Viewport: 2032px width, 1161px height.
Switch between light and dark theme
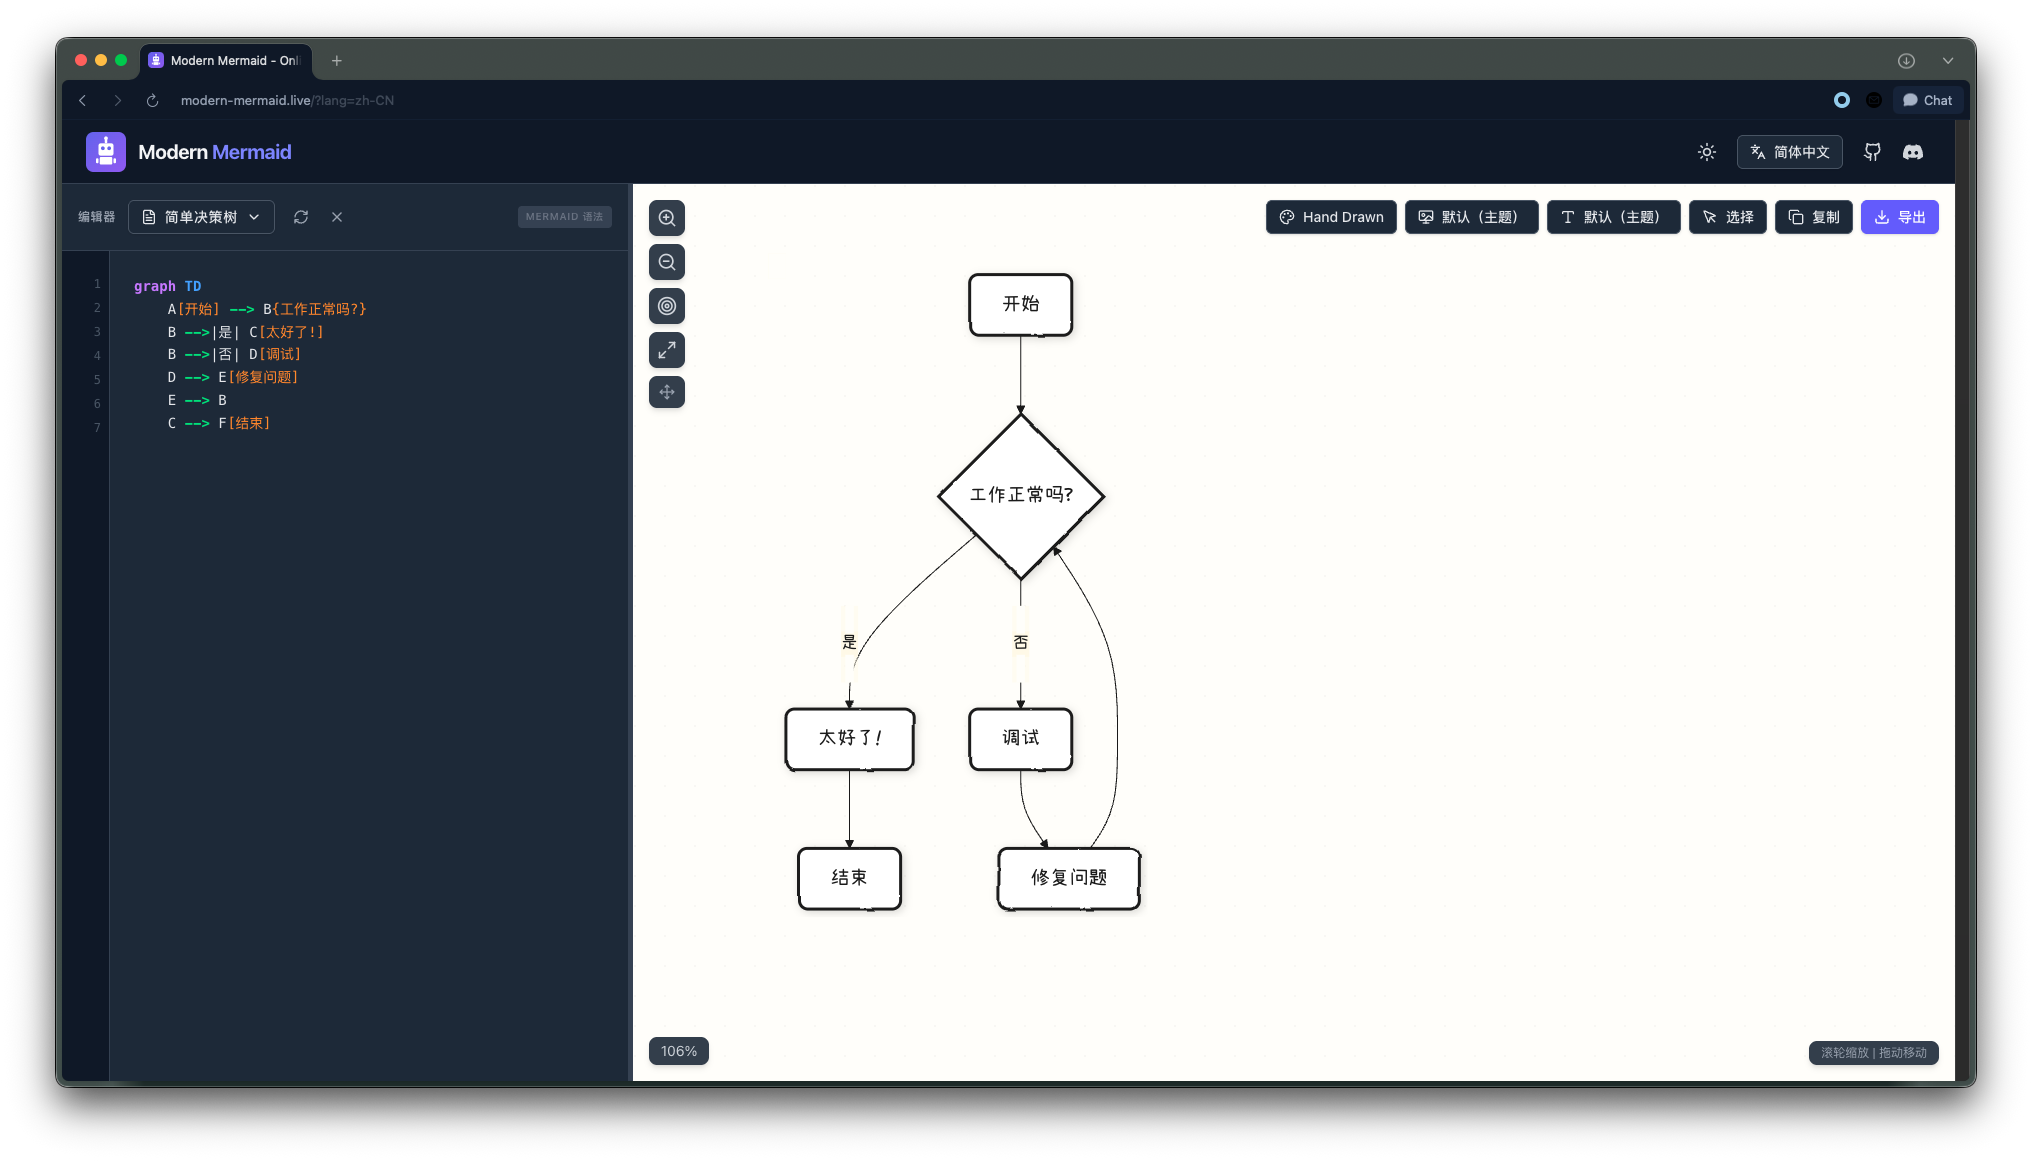(1706, 152)
